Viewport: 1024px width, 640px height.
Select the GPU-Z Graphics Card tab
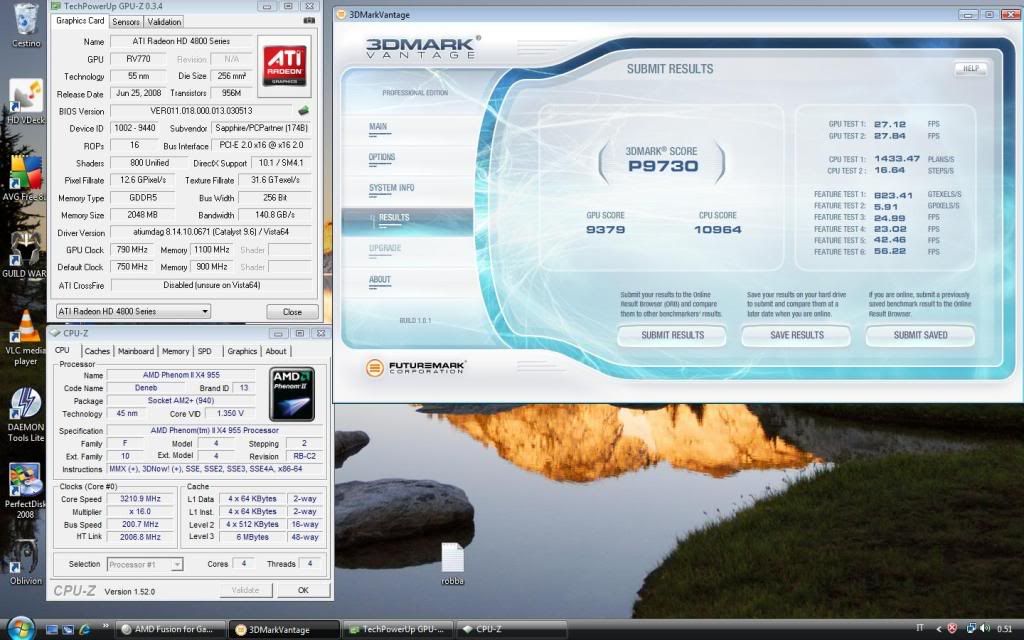click(80, 21)
